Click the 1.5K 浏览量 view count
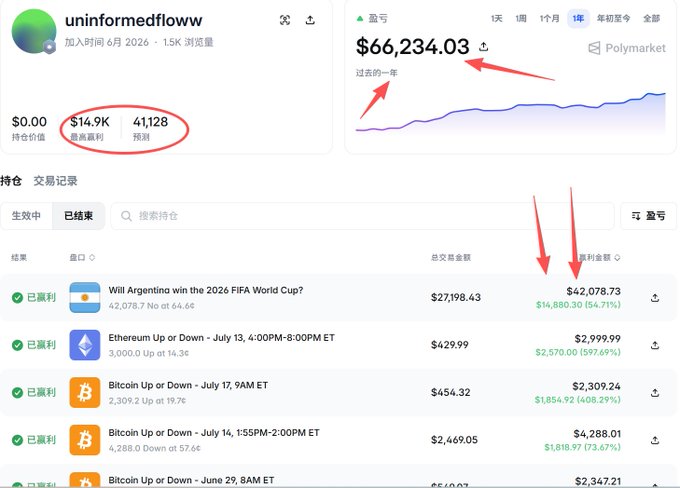Screen dimensions: 680x488 tap(188, 43)
